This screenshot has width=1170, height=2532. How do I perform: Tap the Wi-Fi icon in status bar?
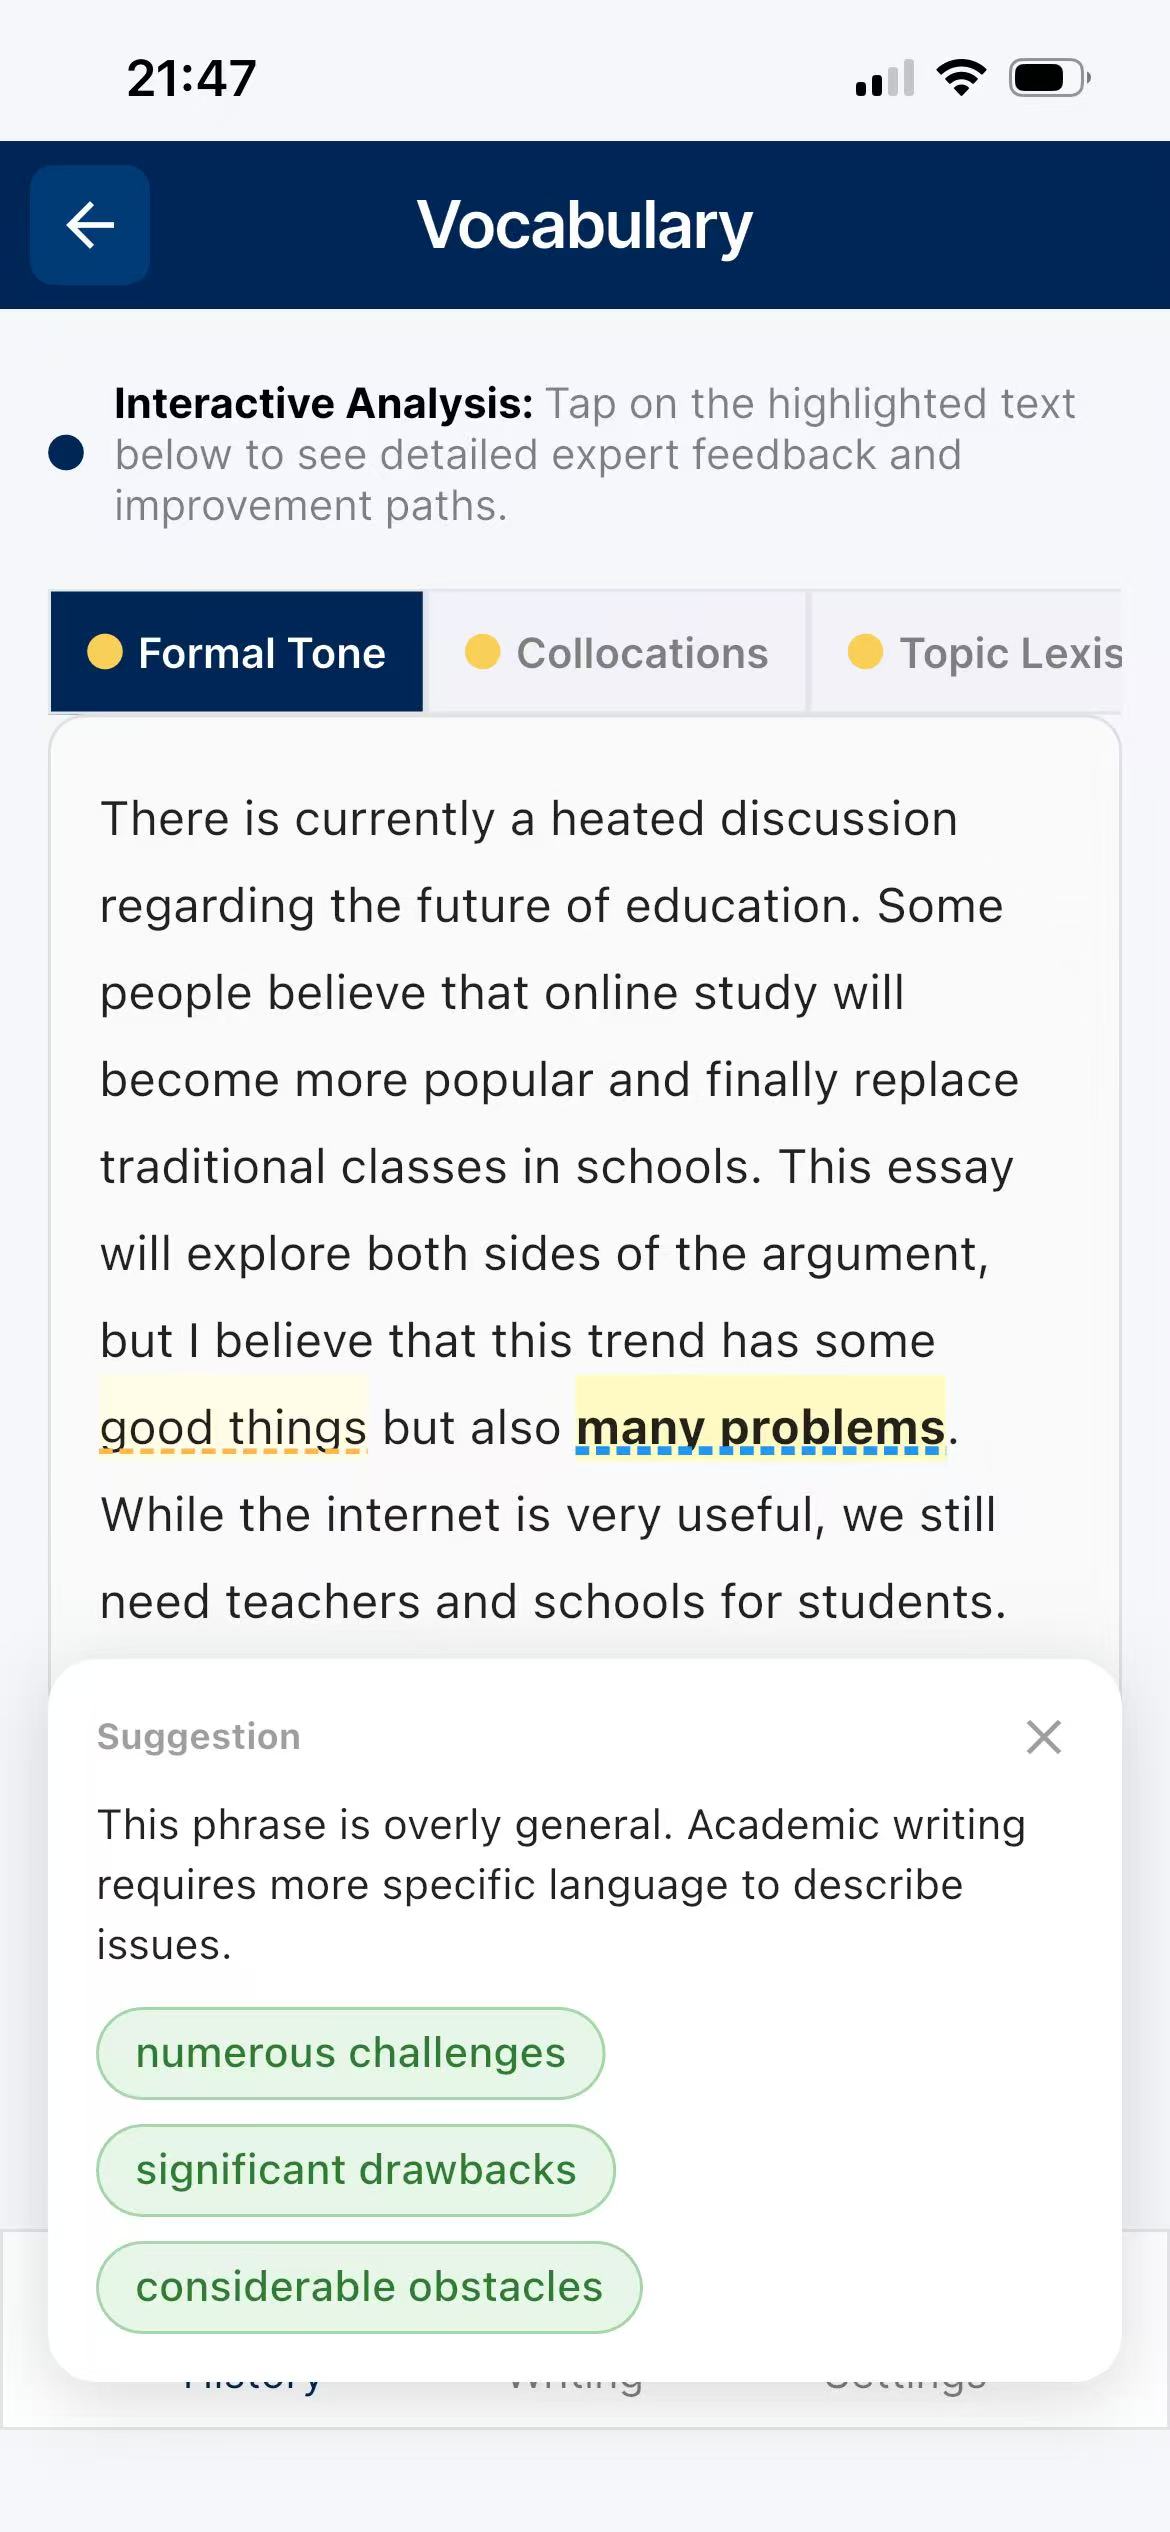click(x=961, y=78)
